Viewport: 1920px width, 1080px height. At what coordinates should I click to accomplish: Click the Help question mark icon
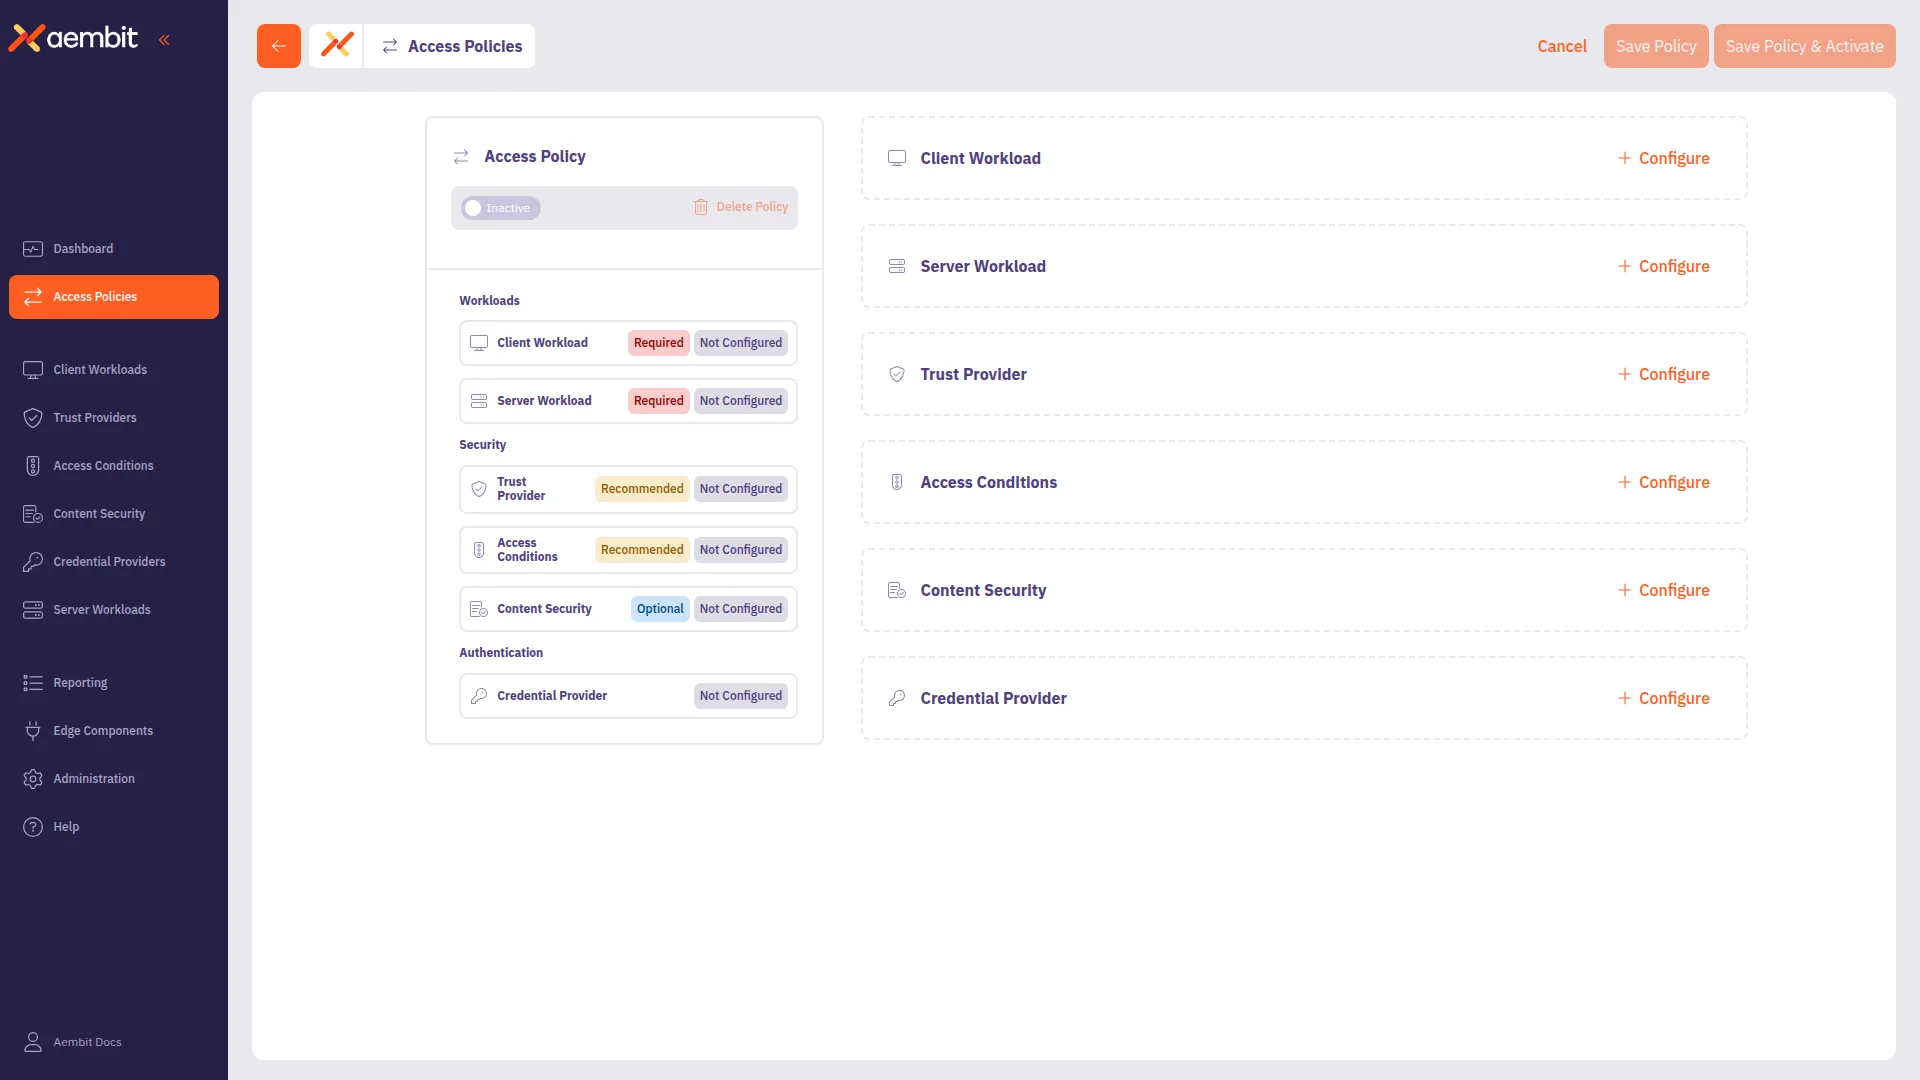(x=33, y=827)
